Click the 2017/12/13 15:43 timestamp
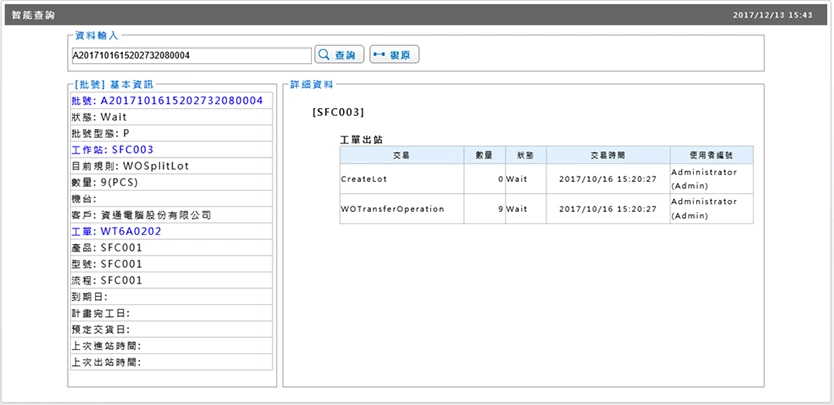Screen dimensions: 834x405 coord(772,15)
